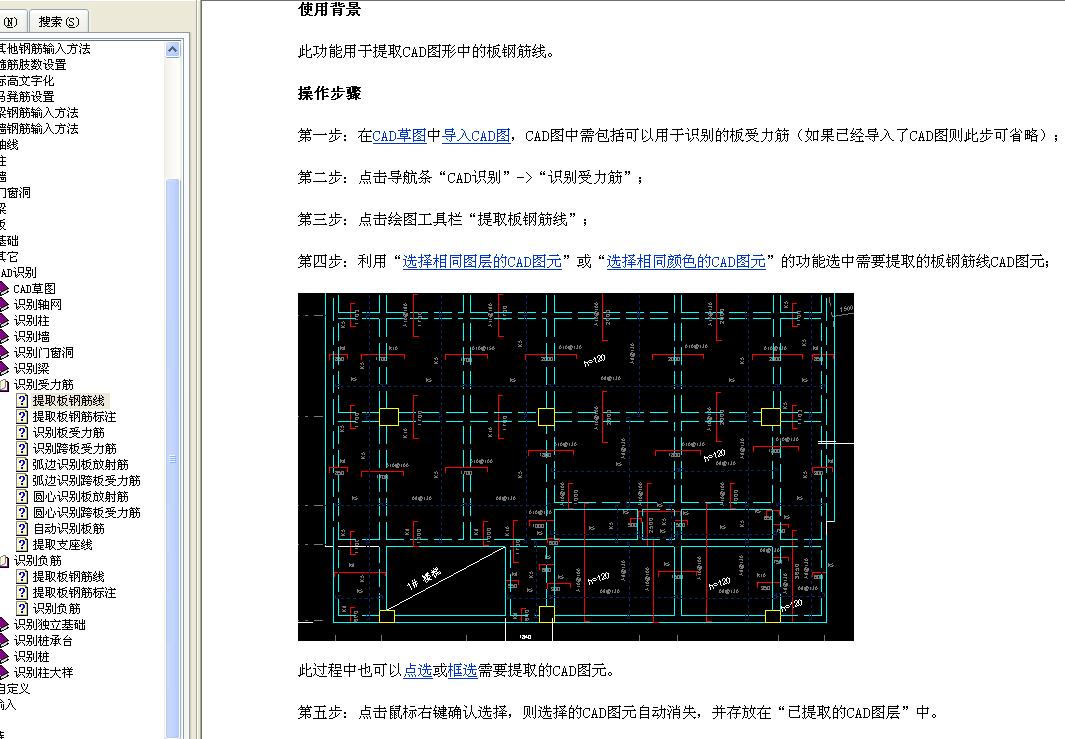The height and width of the screenshot is (739, 1065).
Task: Click the book icon beside 识别独立基础
Action: [4, 624]
